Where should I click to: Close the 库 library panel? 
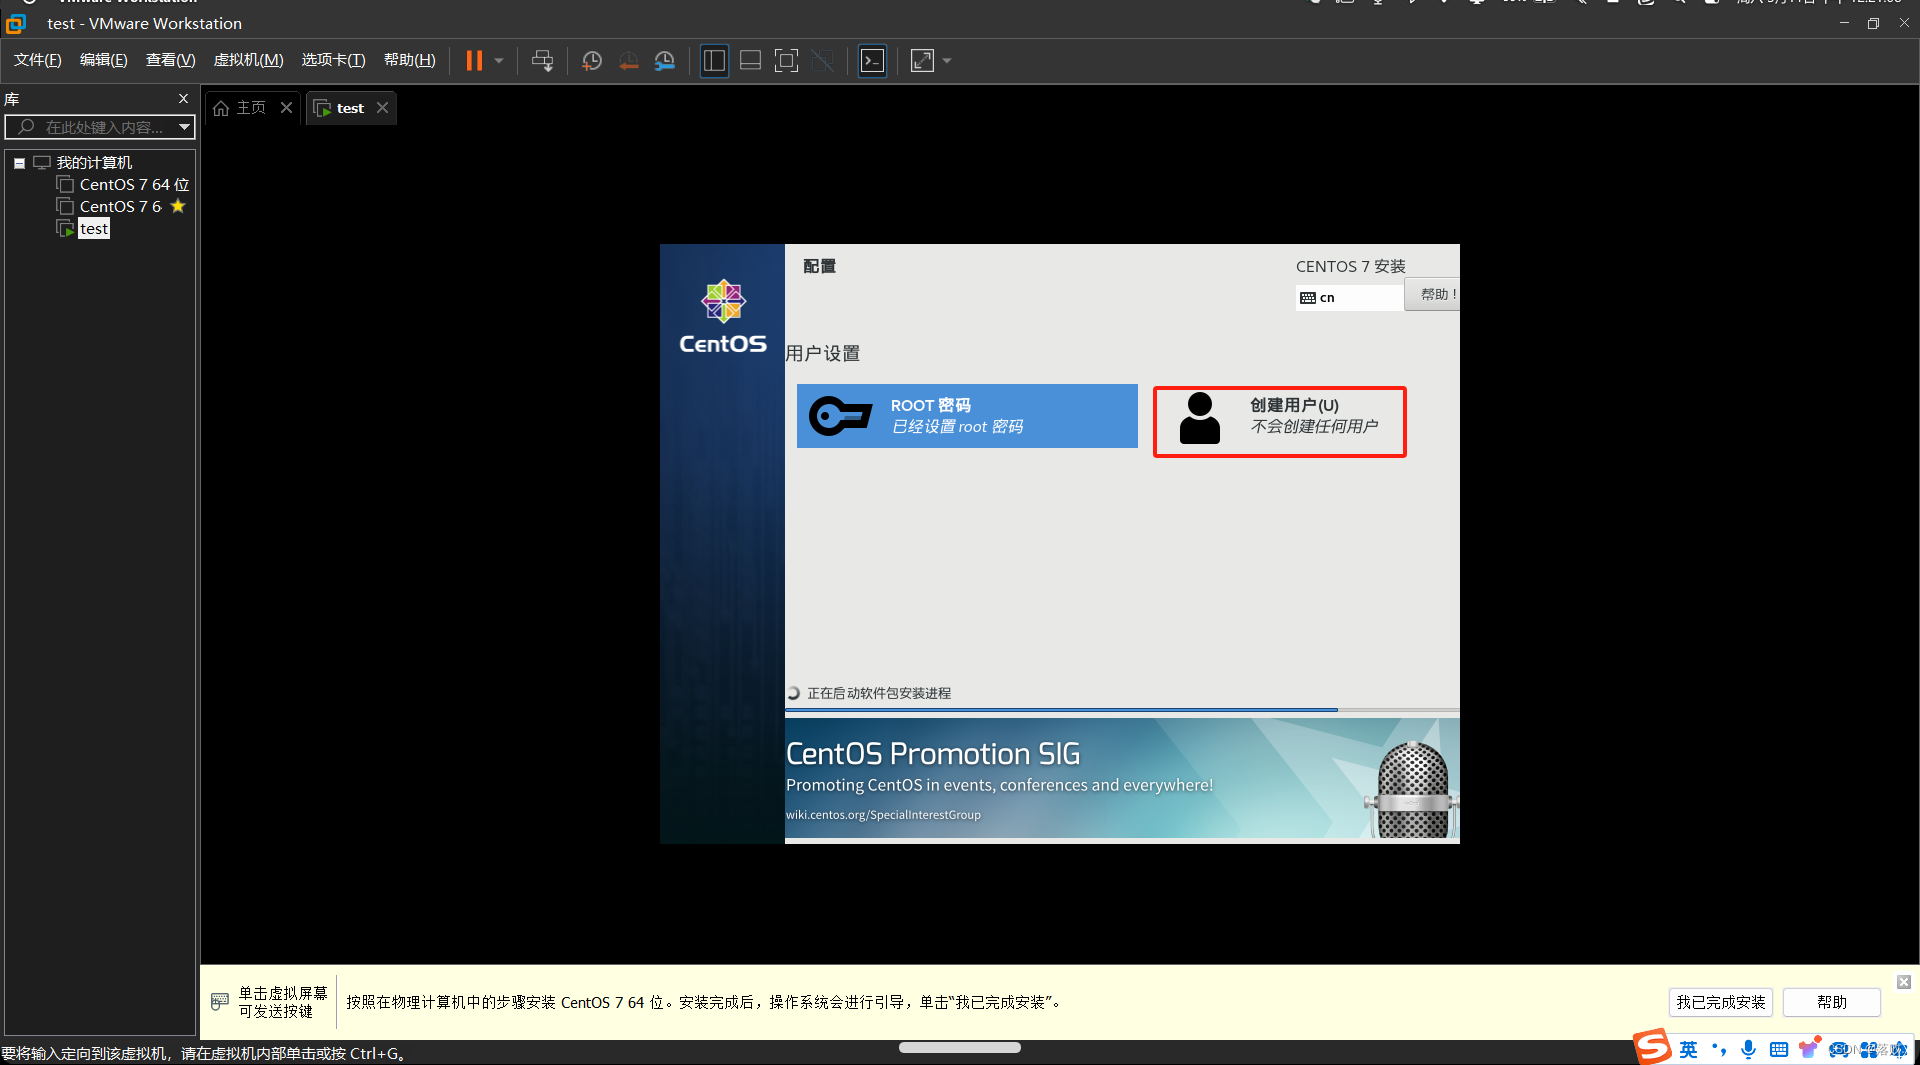183,99
